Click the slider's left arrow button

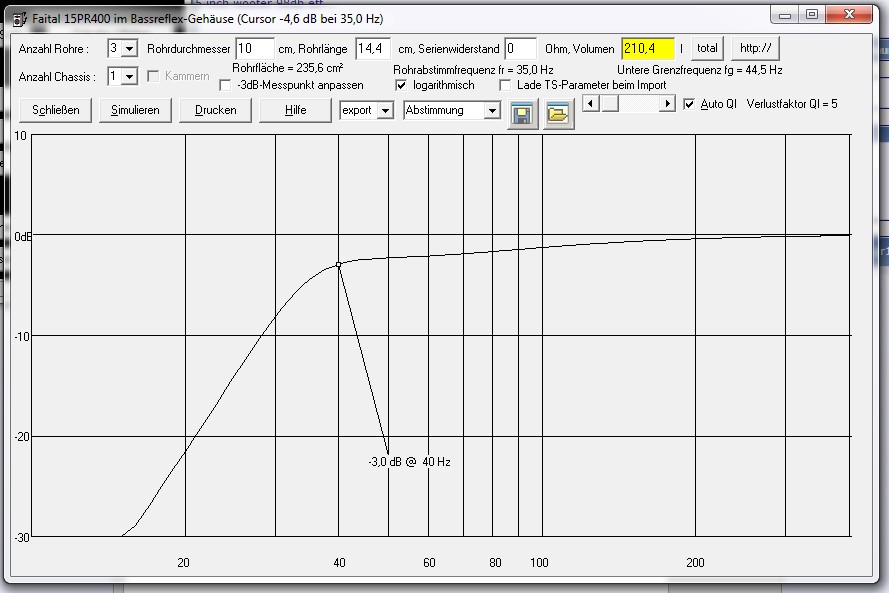591,104
